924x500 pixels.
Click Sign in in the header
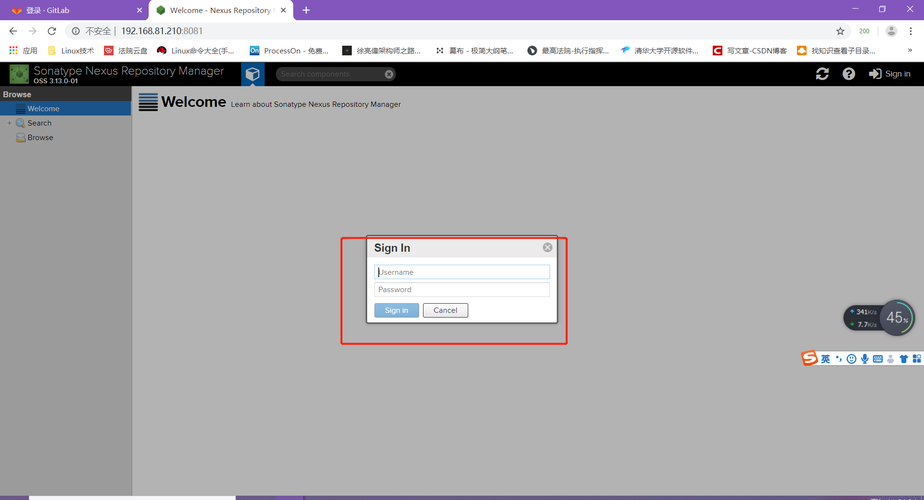pyautogui.click(x=890, y=74)
